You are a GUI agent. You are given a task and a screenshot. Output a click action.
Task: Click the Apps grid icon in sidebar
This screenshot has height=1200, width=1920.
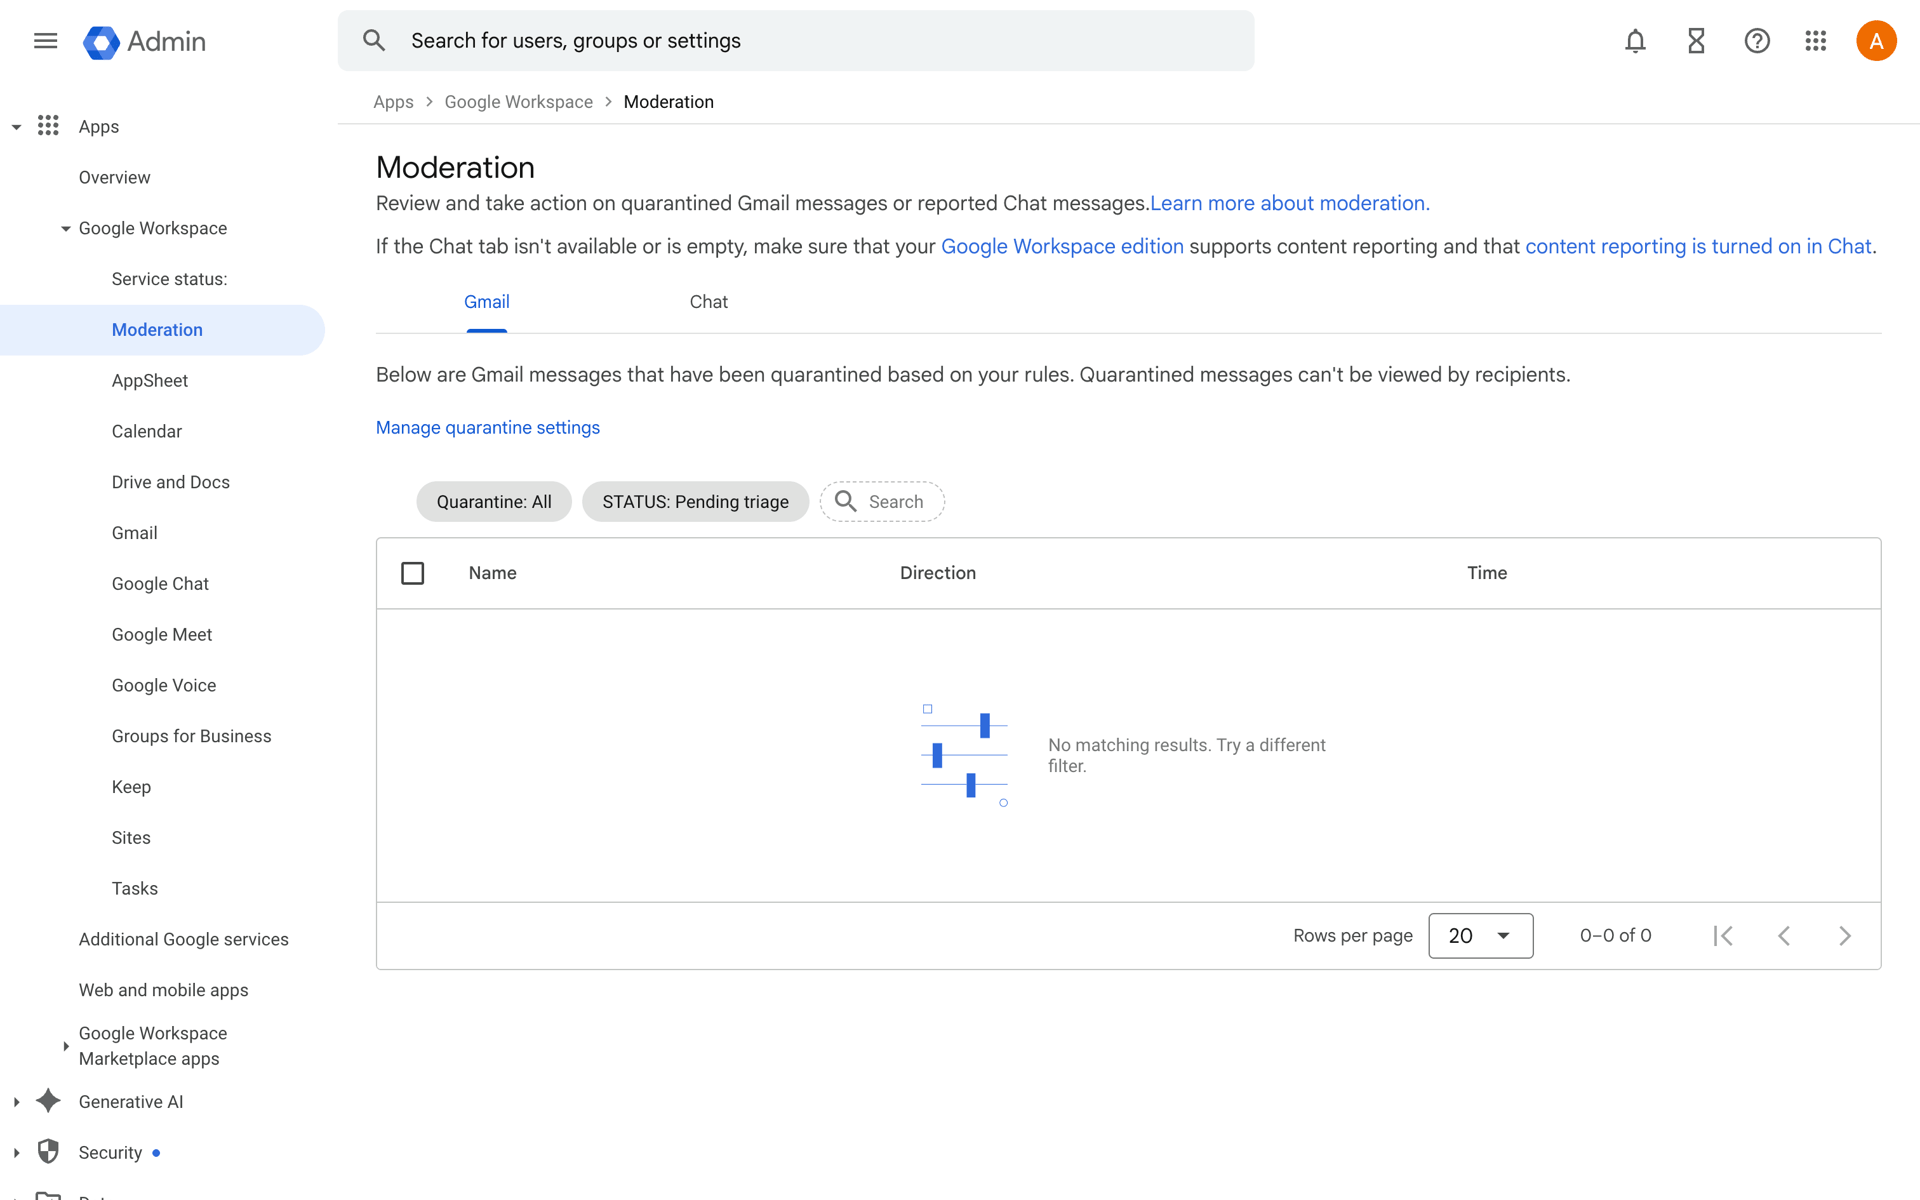coord(48,126)
